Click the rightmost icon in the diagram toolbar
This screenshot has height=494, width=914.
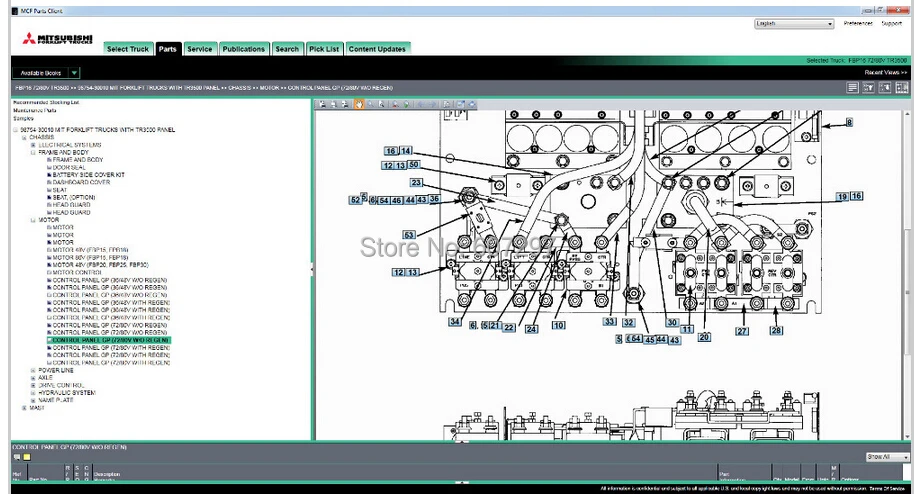point(472,104)
